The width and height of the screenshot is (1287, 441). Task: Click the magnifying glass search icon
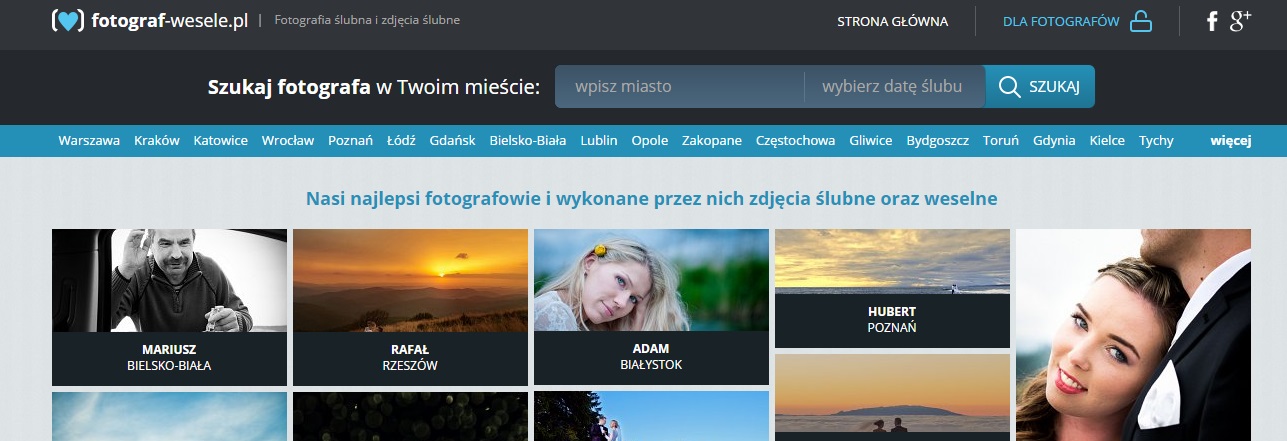[x=1009, y=87]
